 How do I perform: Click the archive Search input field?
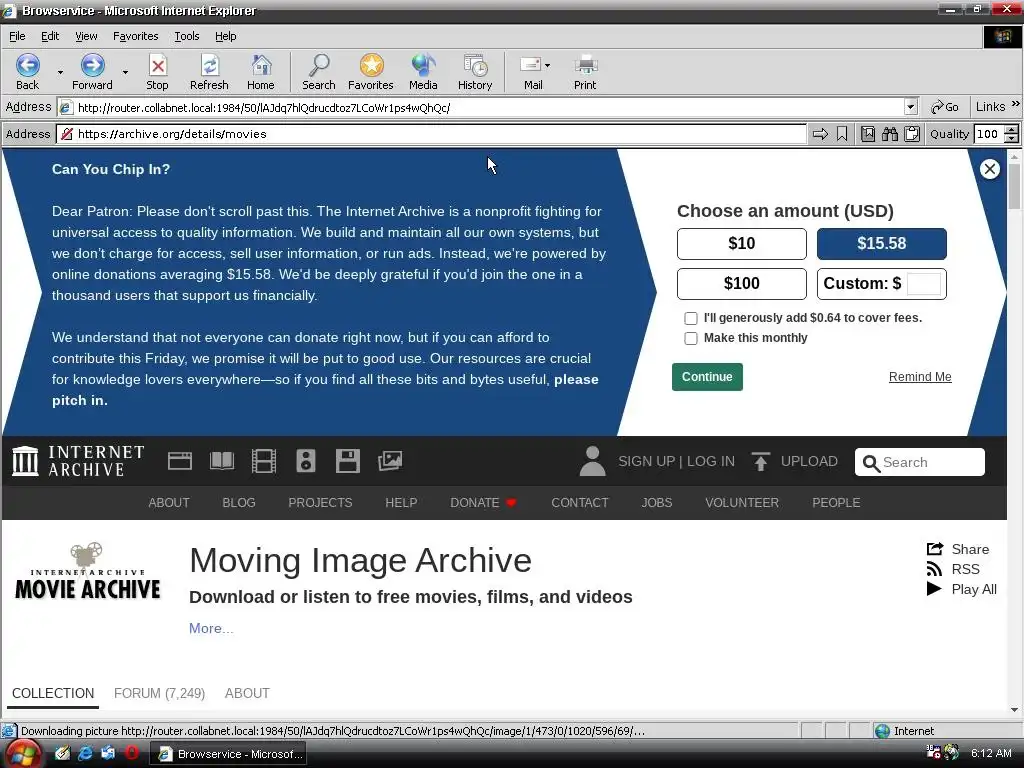coord(920,462)
